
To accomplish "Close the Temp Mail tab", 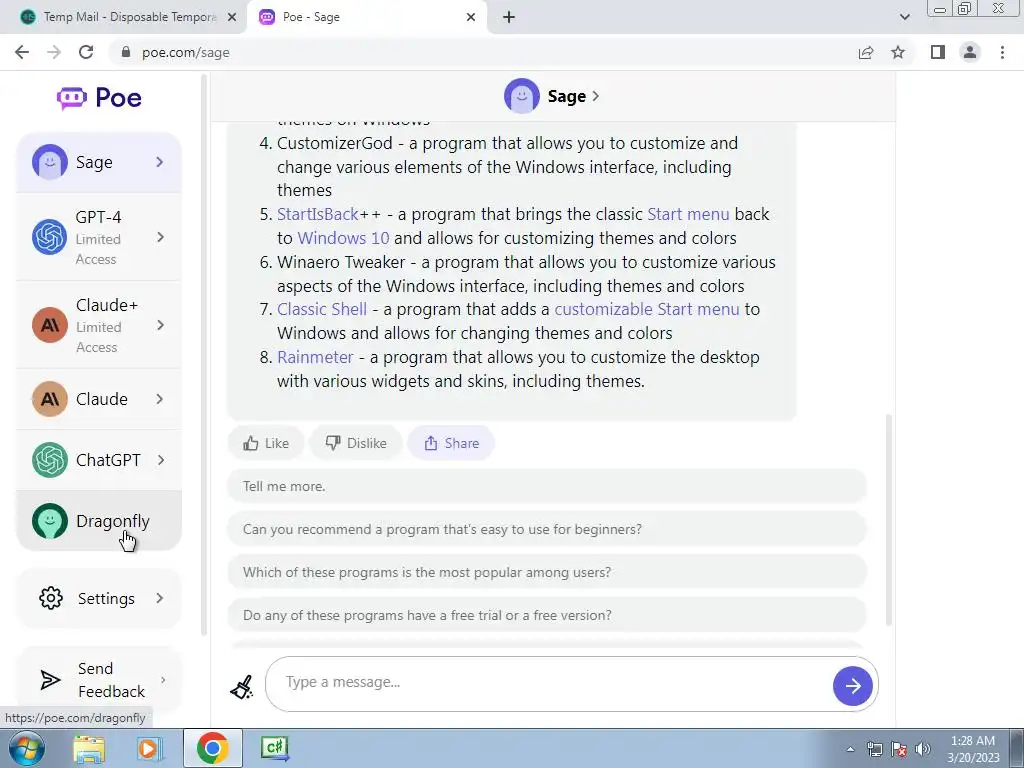I will (232, 17).
